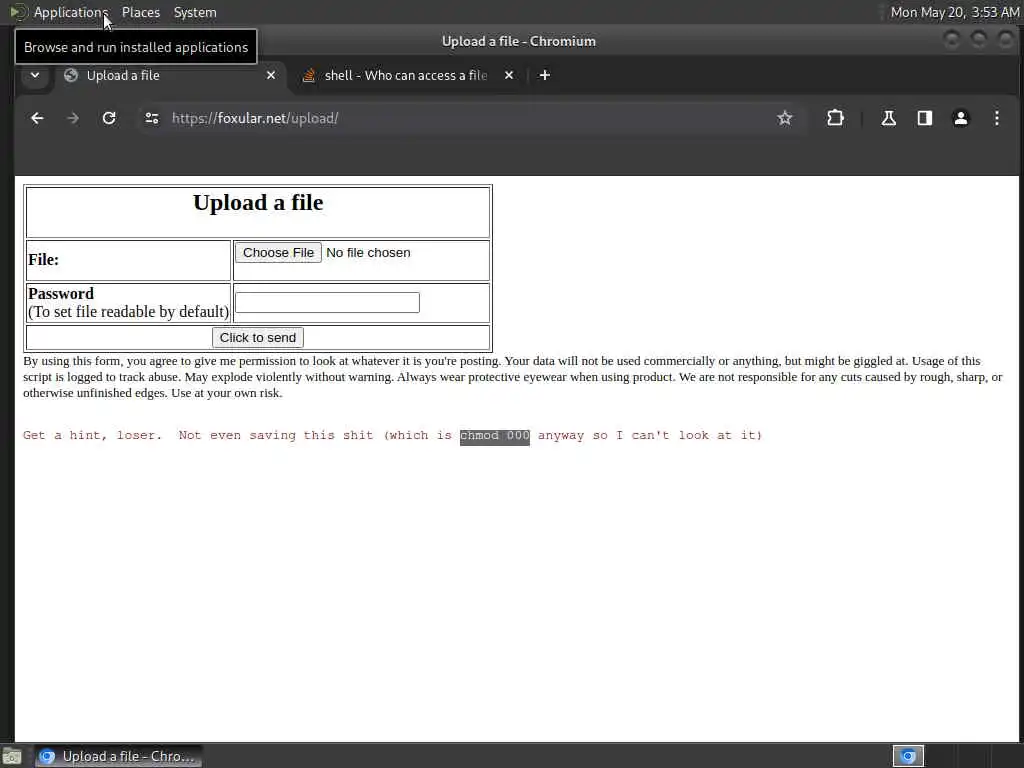Bookmark this page with the star
This screenshot has height=768, width=1024.
(x=784, y=118)
